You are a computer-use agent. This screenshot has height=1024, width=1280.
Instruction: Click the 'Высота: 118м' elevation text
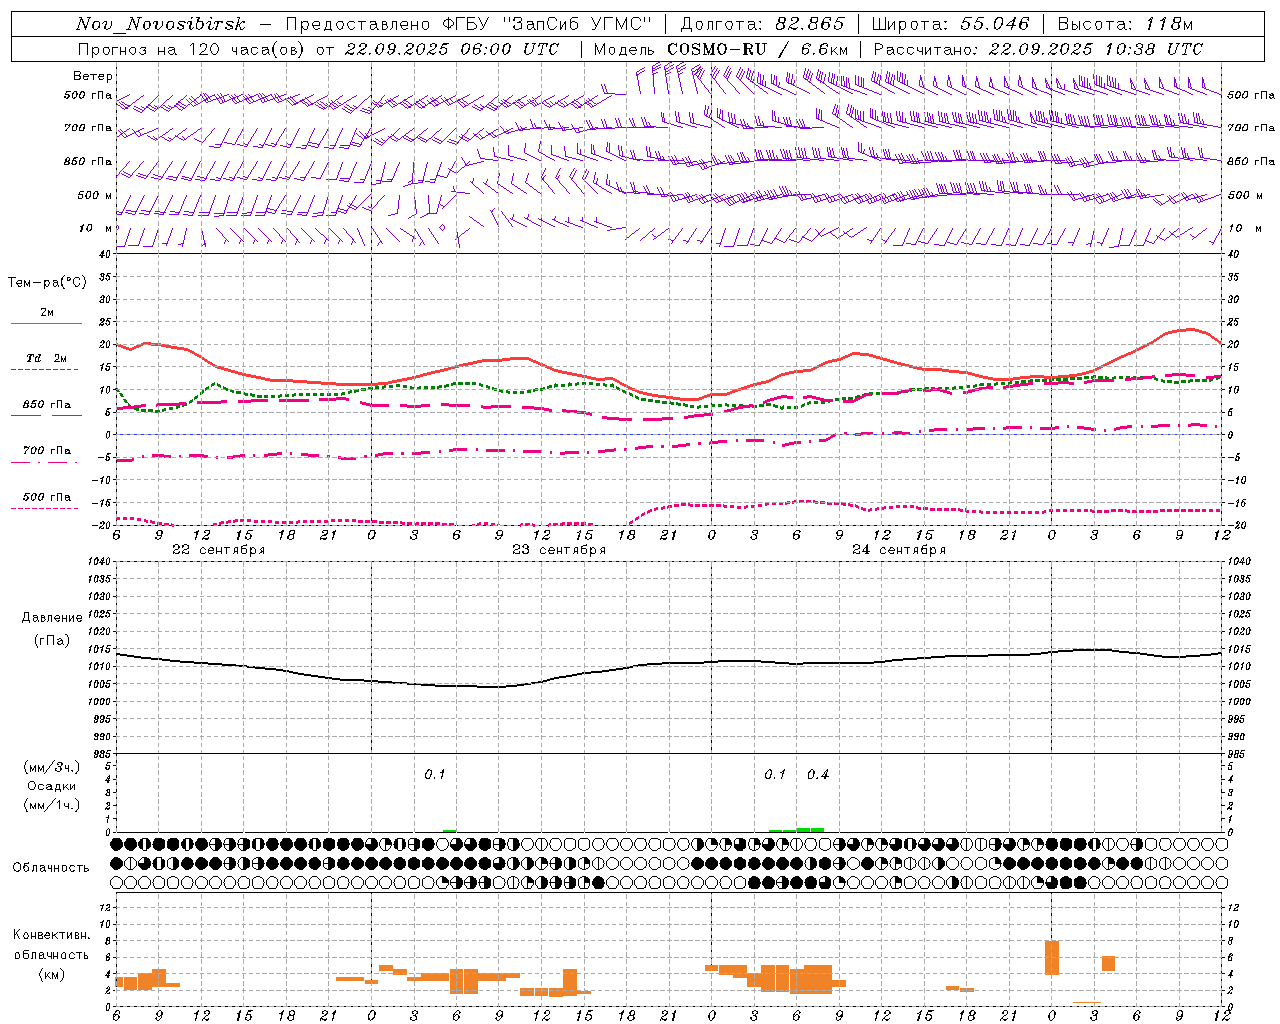(x=1125, y=24)
